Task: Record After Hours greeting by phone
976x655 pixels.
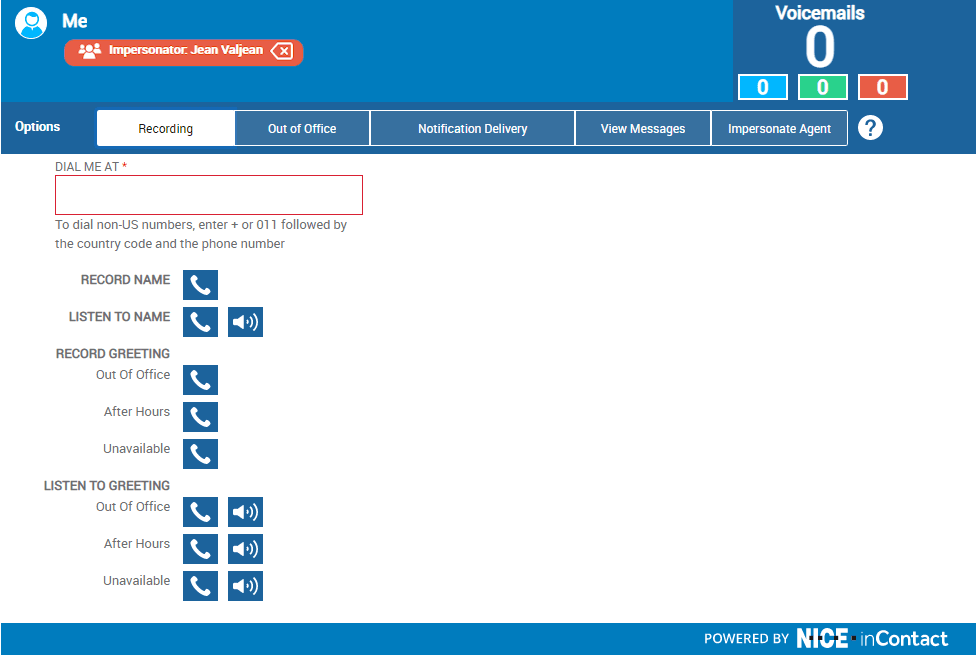Action: (x=200, y=417)
